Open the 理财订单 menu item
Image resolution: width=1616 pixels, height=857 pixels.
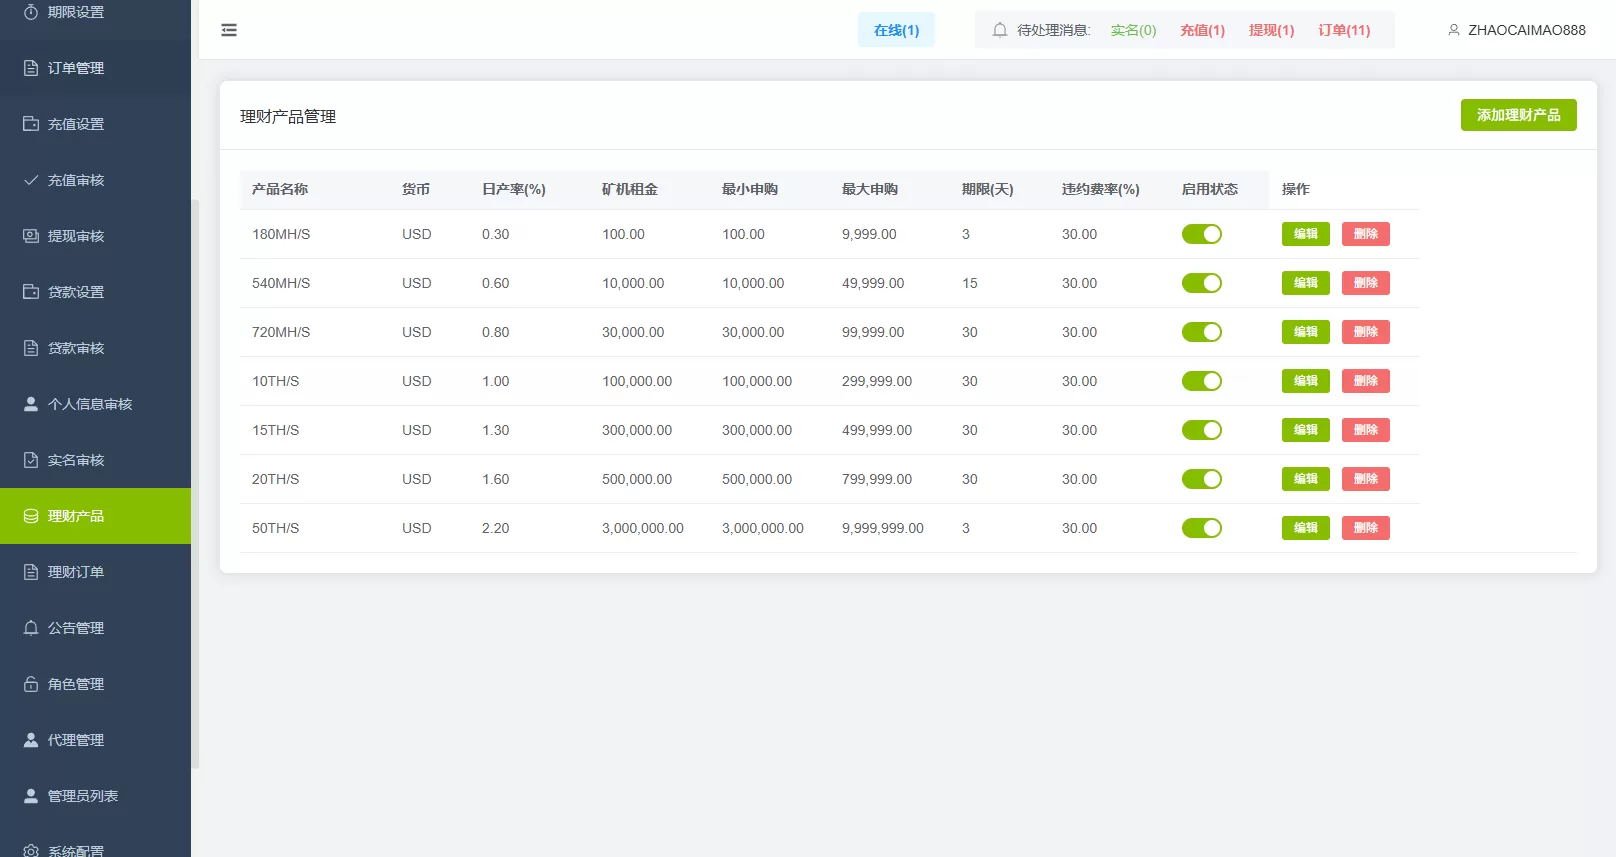pos(76,572)
